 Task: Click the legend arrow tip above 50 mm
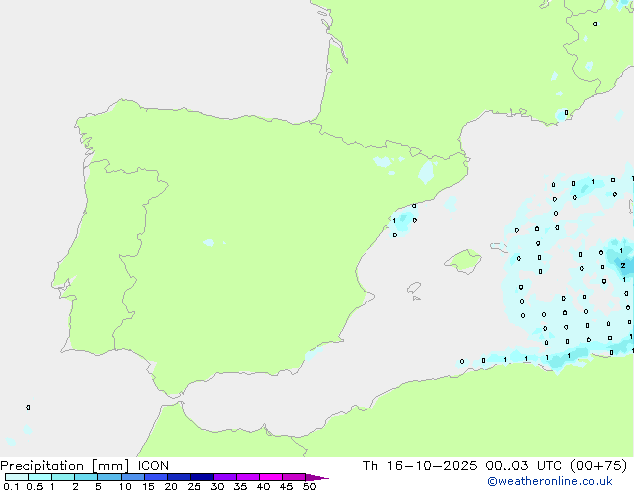(317, 477)
